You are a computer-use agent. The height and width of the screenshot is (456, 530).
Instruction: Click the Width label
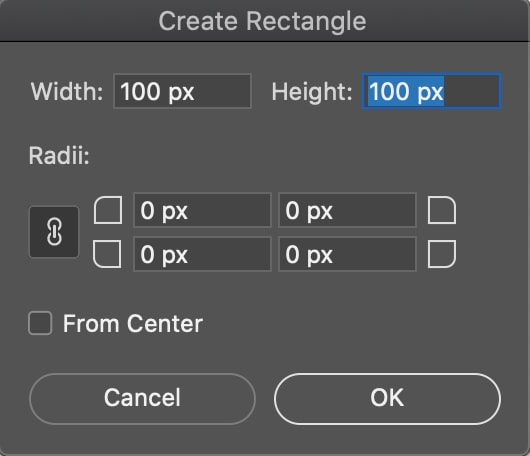(67, 92)
